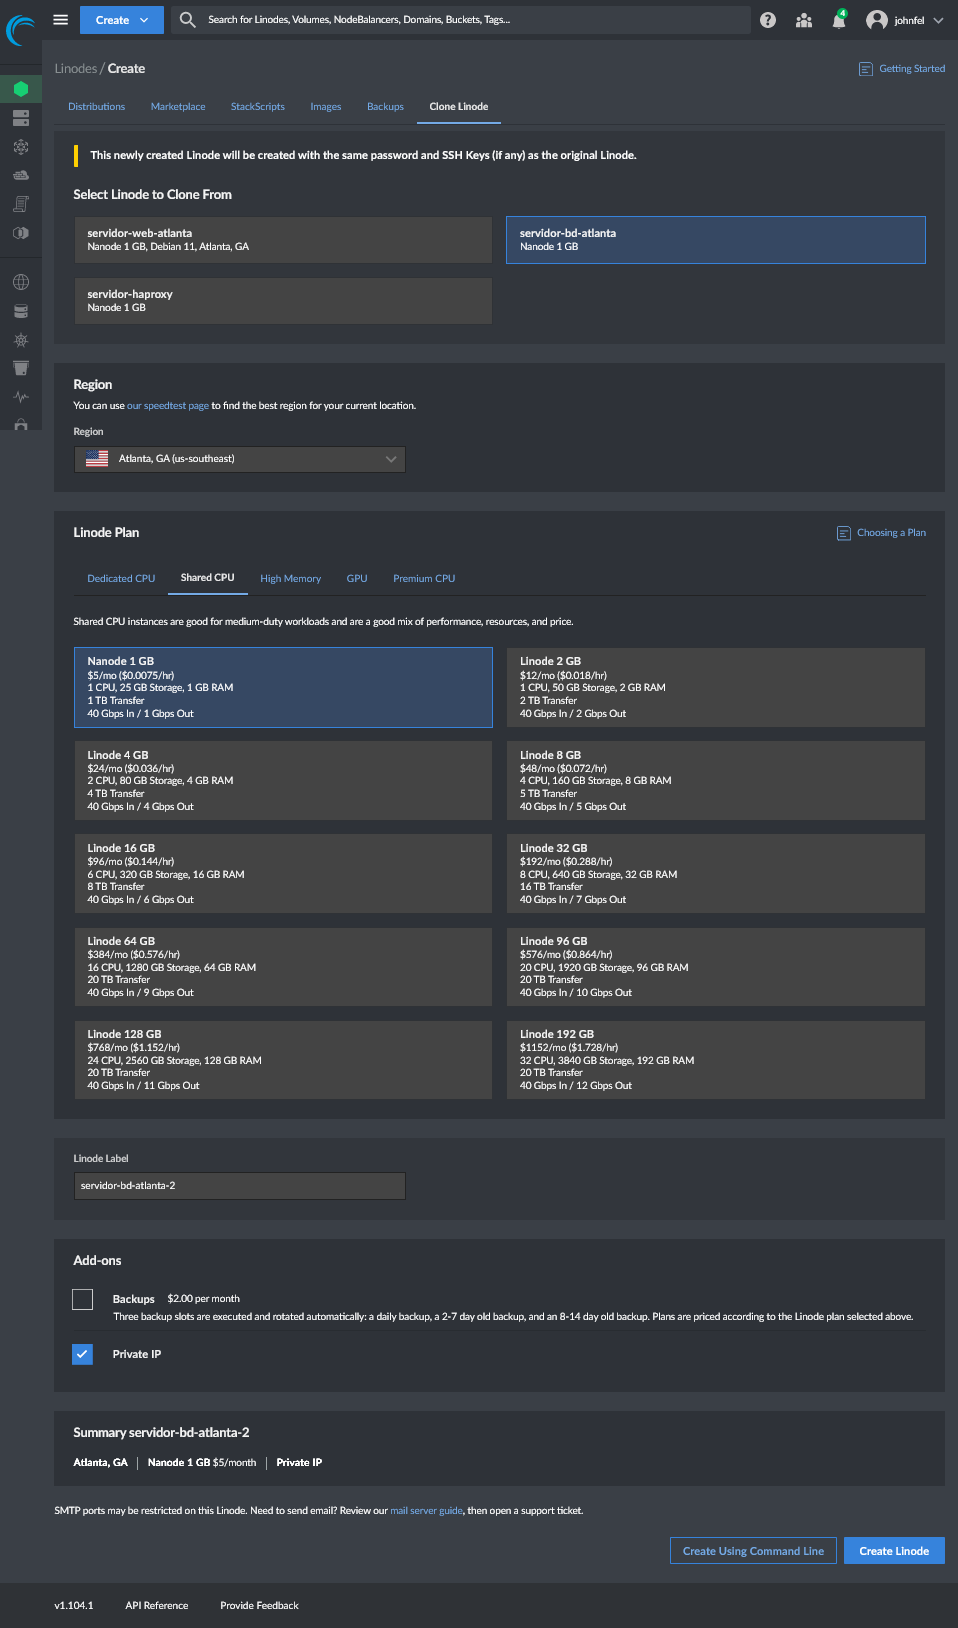This screenshot has height=1628, width=958.
Task: Open the Create dropdown button
Action: (122, 20)
